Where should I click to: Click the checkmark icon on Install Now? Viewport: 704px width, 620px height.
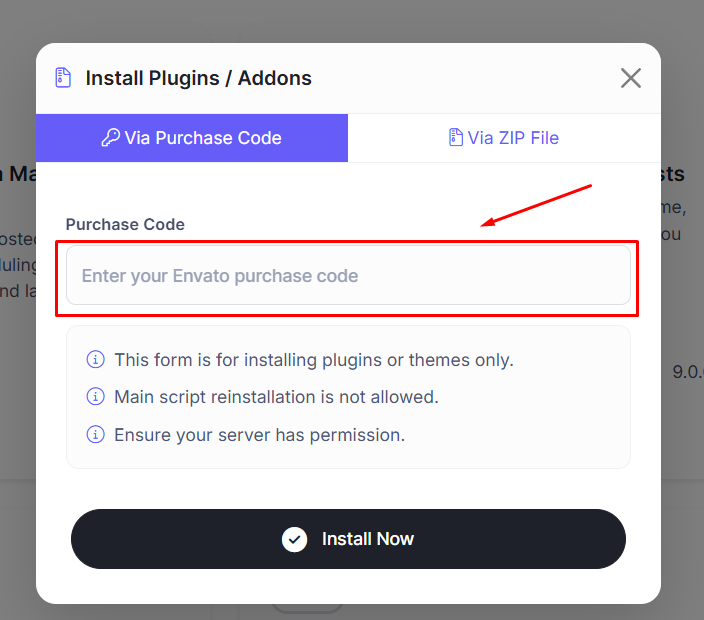click(x=295, y=539)
